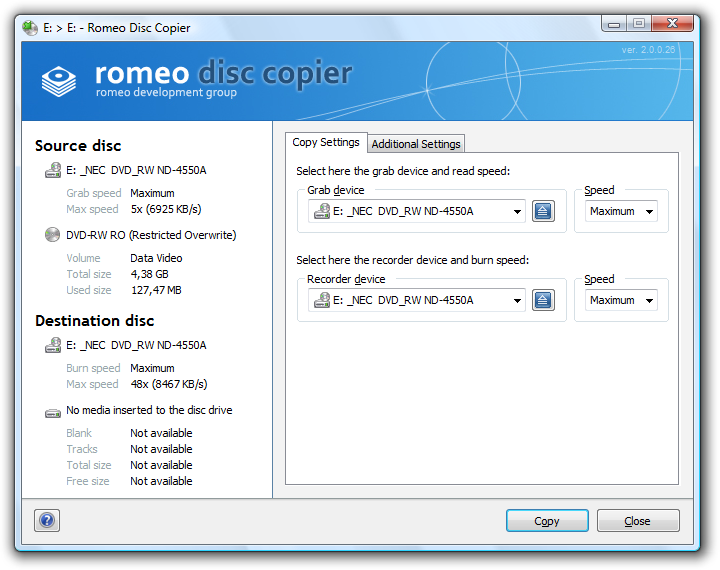This screenshot has height=570, width=720.
Task: Click the Free size 'Not available' value
Action: tap(161, 481)
